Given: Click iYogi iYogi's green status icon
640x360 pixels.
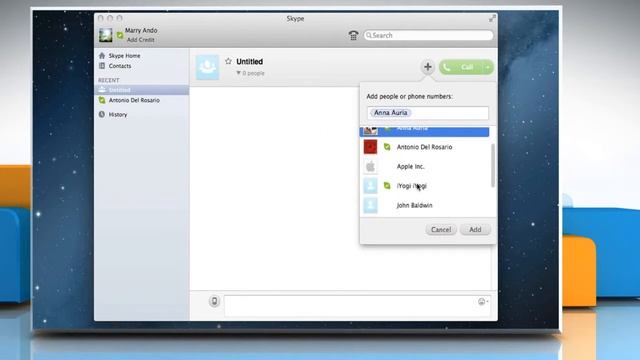Looking at the screenshot, I should click(387, 186).
